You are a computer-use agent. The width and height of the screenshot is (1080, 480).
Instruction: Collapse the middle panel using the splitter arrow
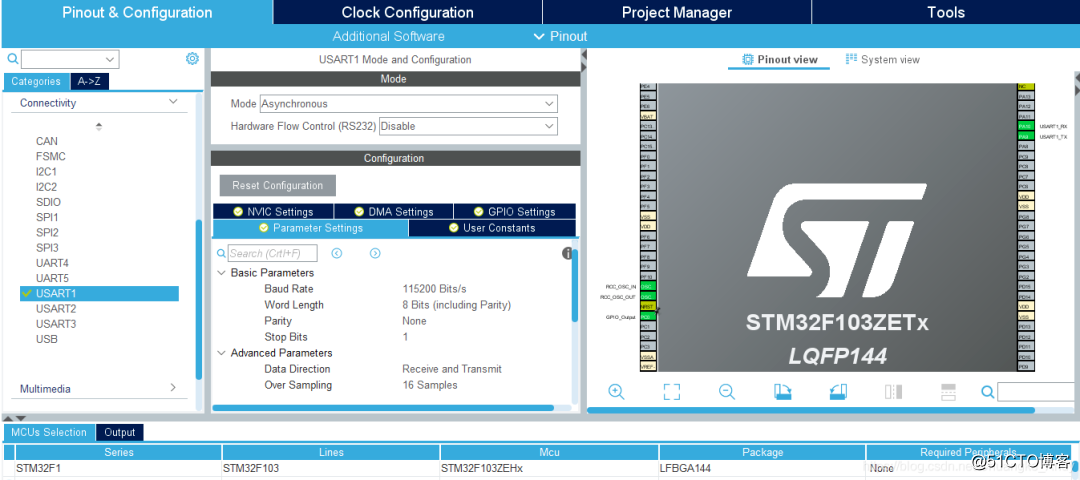point(583,55)
